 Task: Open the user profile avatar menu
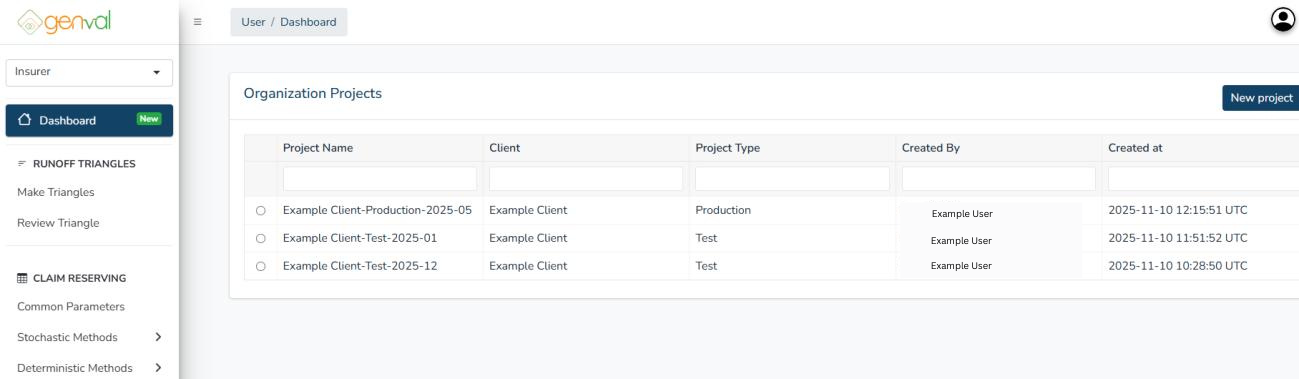click(x=1282, y=20)
